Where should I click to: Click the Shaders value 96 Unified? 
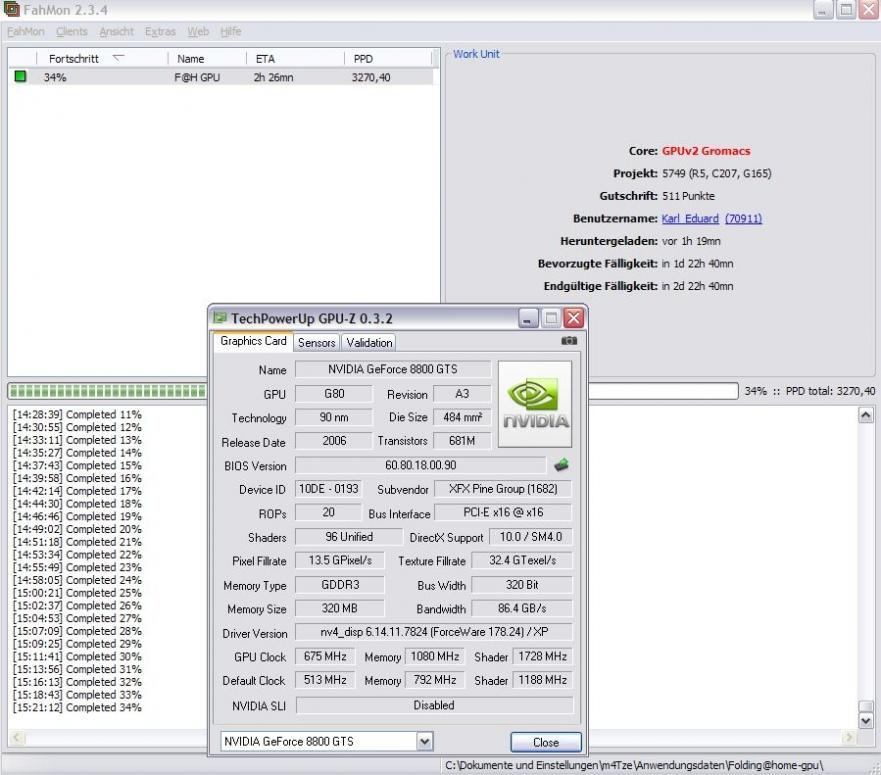348,537
